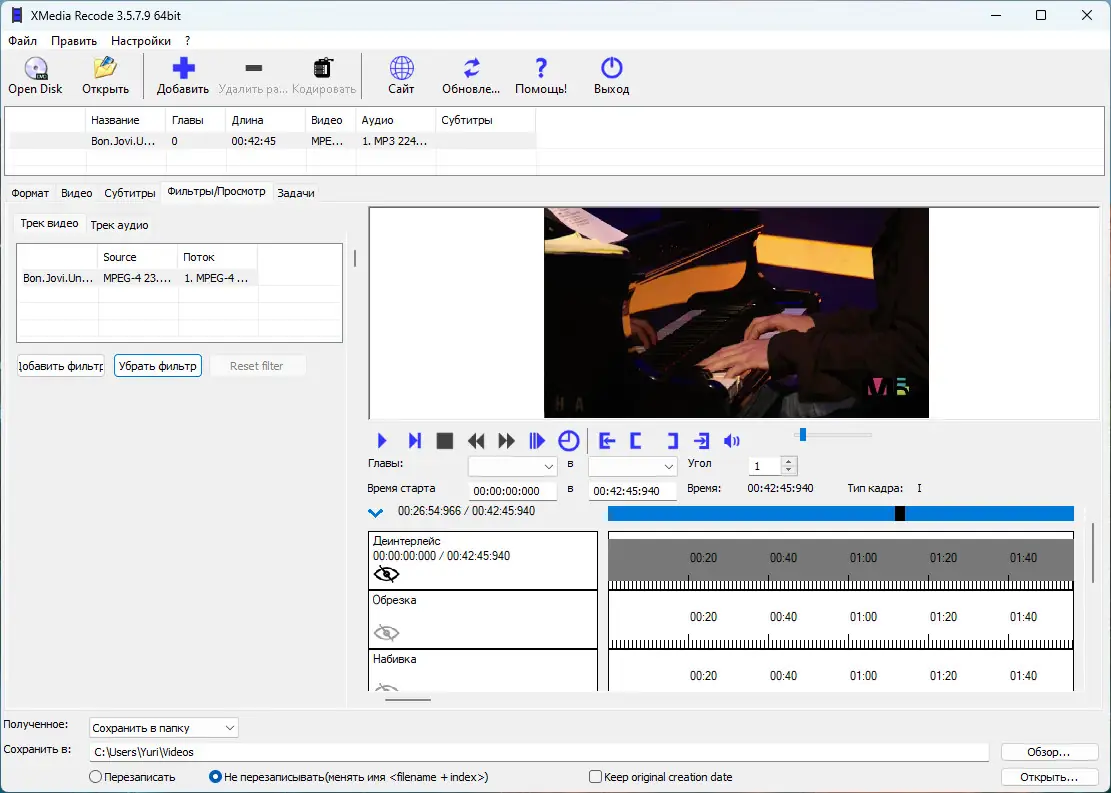
Task: Select the Перезаписать radio button
Action: [x=96, y=777]
